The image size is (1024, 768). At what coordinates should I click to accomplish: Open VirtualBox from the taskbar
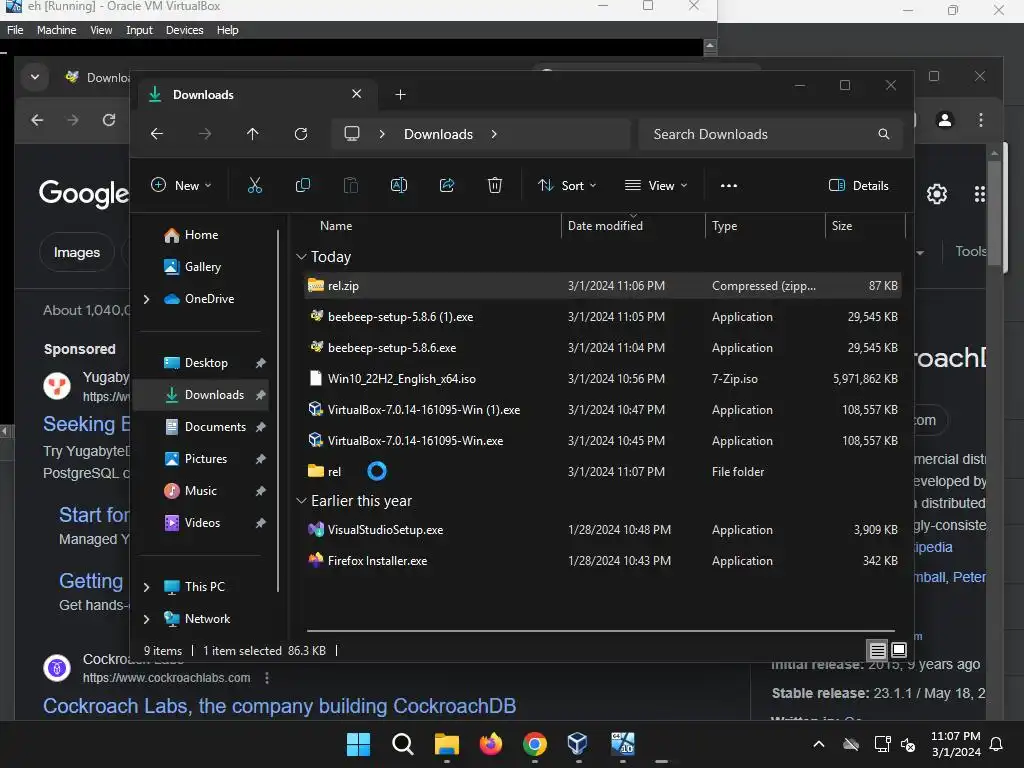[x=577, y=744]
